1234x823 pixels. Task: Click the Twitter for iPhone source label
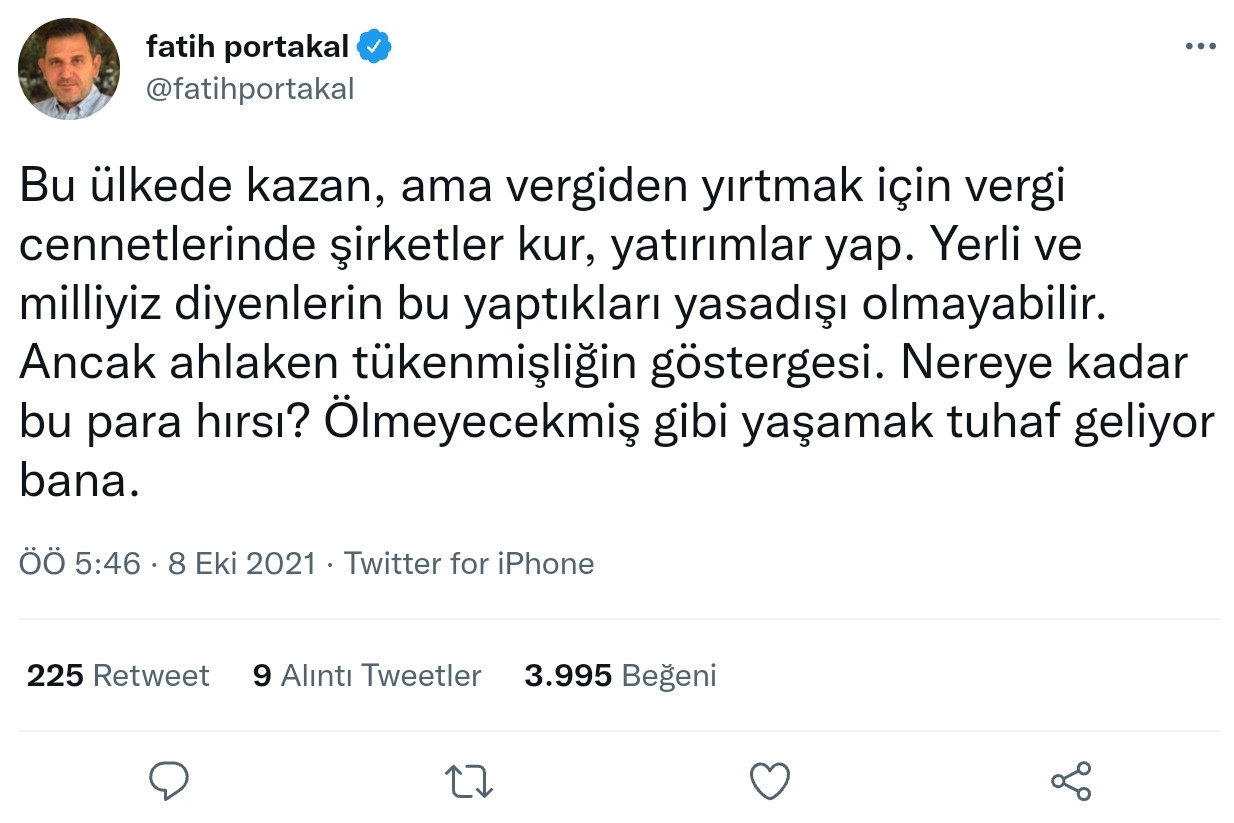(470, 563)
